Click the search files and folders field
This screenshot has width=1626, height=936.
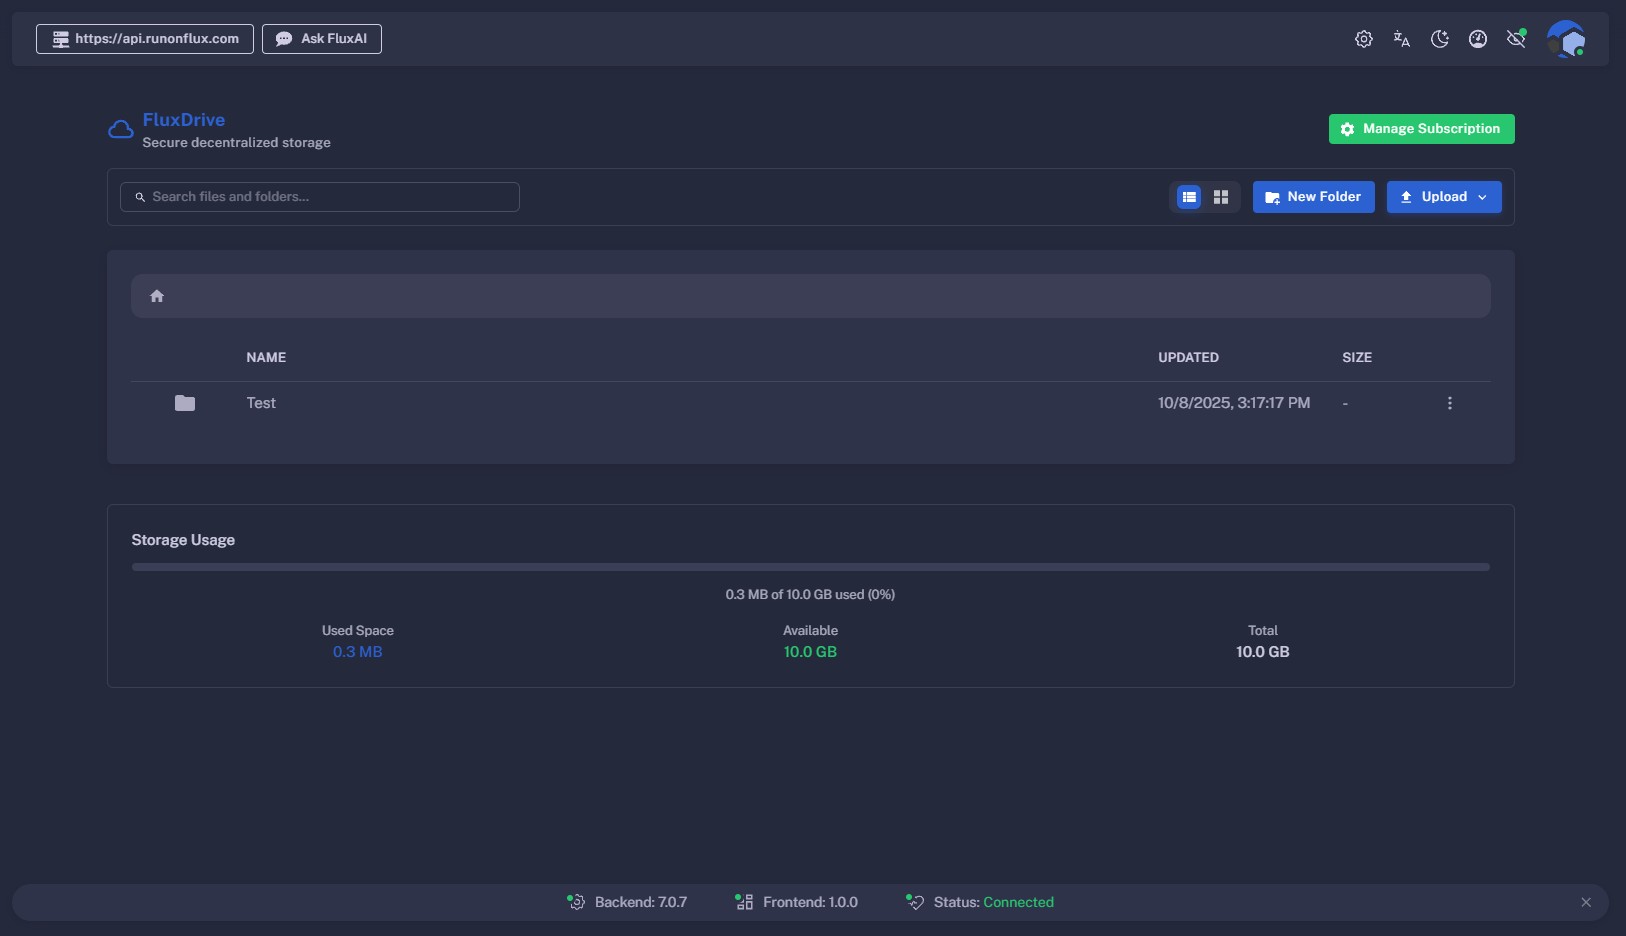(x=320, y=197)
